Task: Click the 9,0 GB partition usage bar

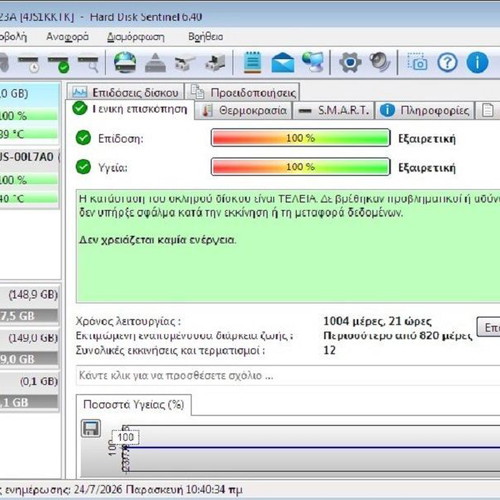Action: pyautogui.click(x=29, y=359)
